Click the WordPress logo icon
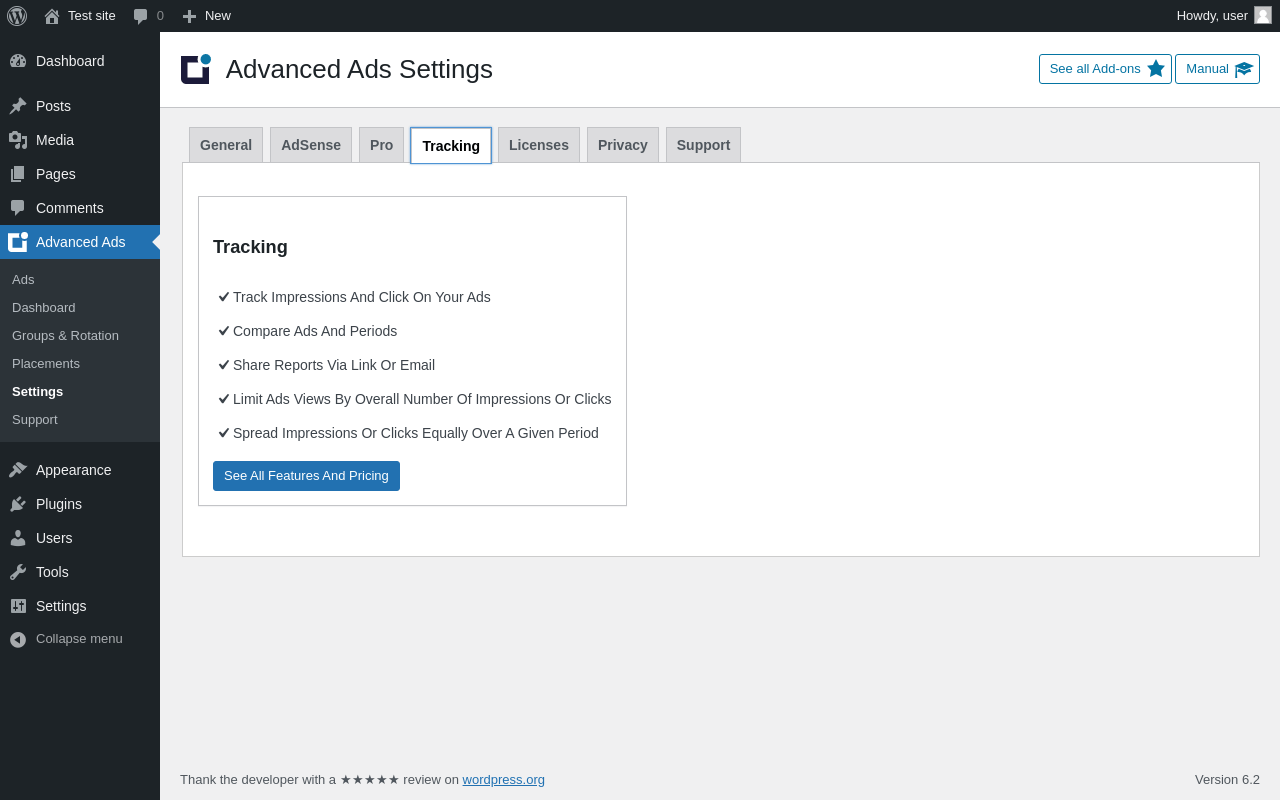 (17, 16)
